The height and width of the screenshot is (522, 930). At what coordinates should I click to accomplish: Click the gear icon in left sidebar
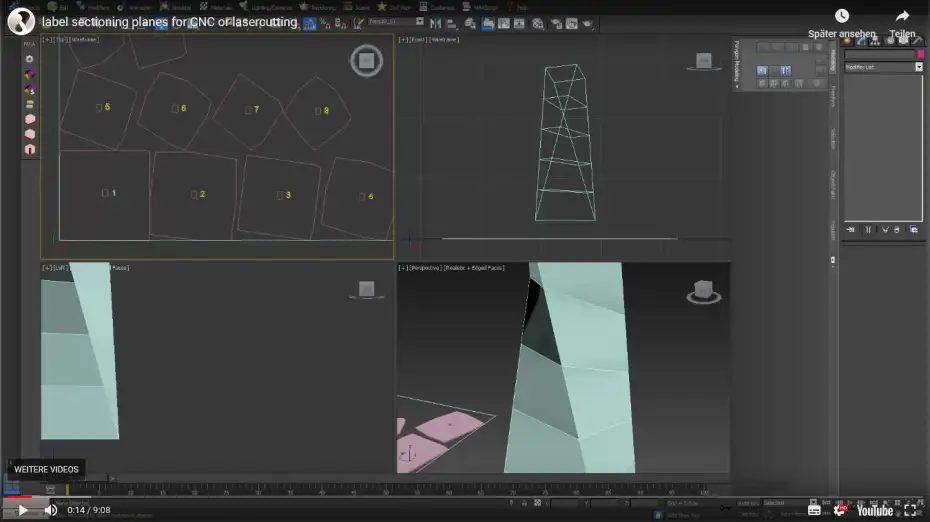(29, 59)
